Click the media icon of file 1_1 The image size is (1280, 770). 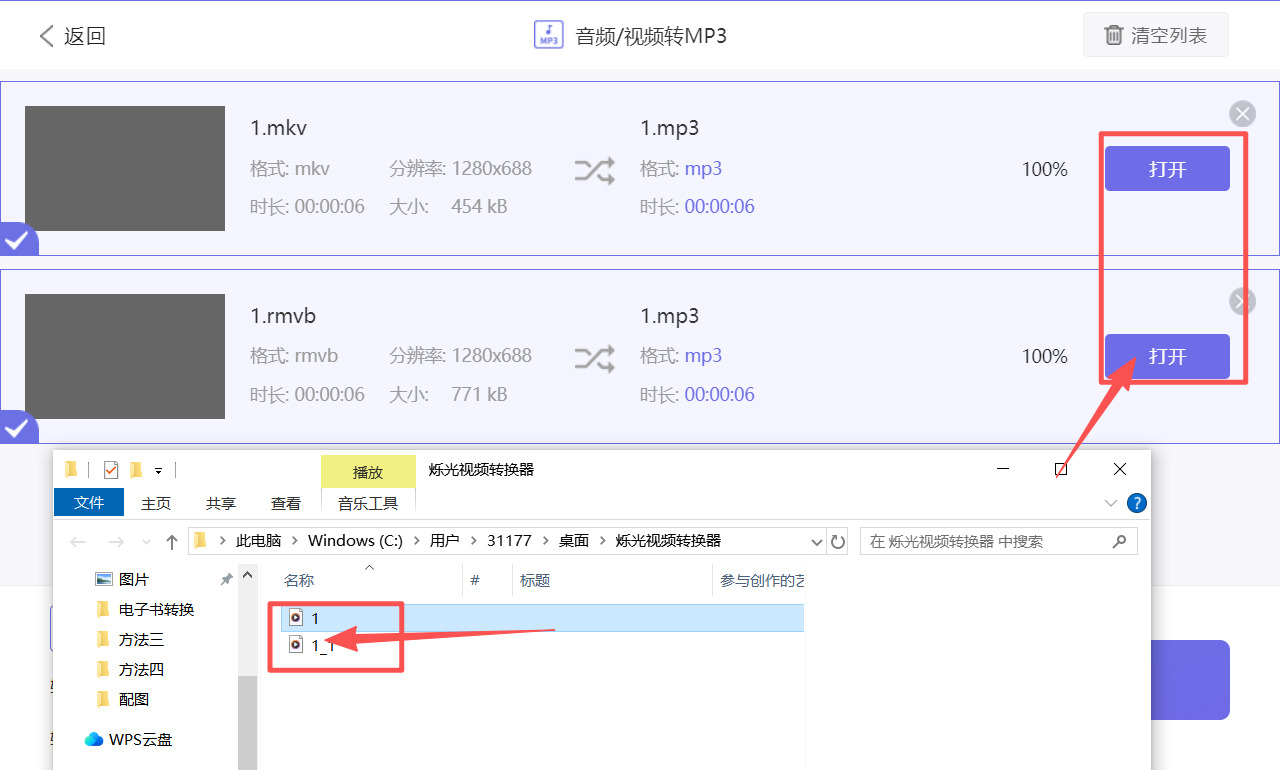tap(296, 646)
